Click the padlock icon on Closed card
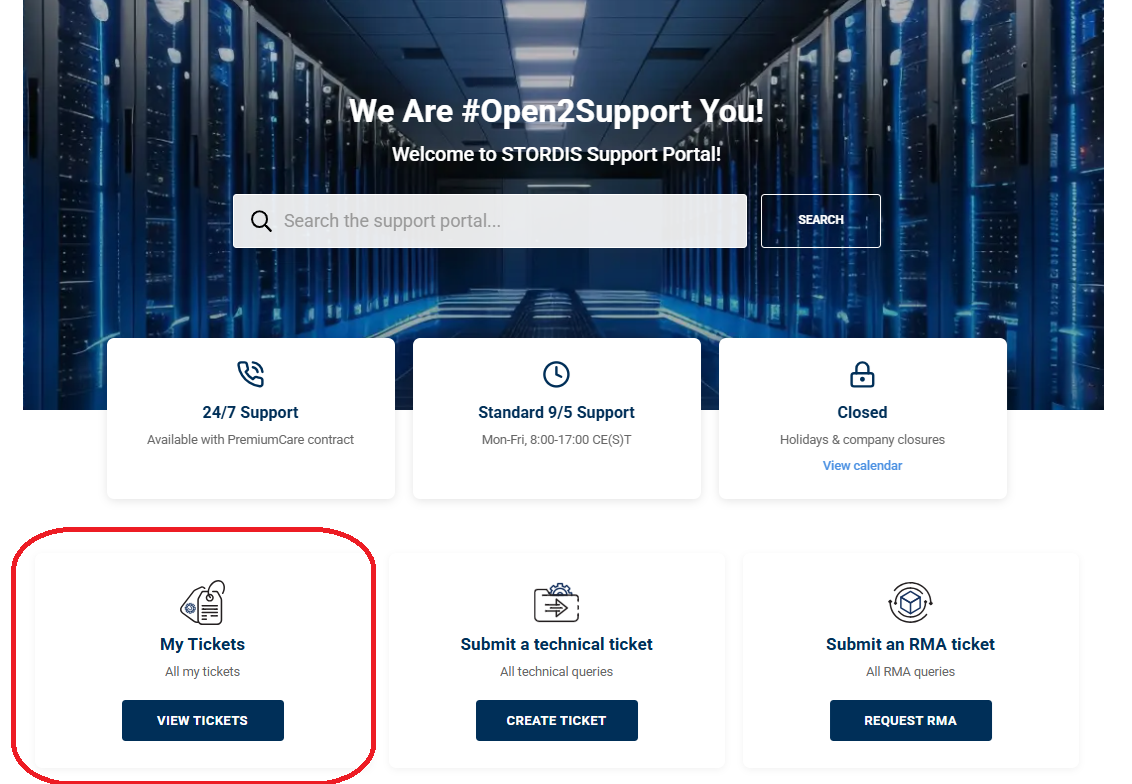 862,374
